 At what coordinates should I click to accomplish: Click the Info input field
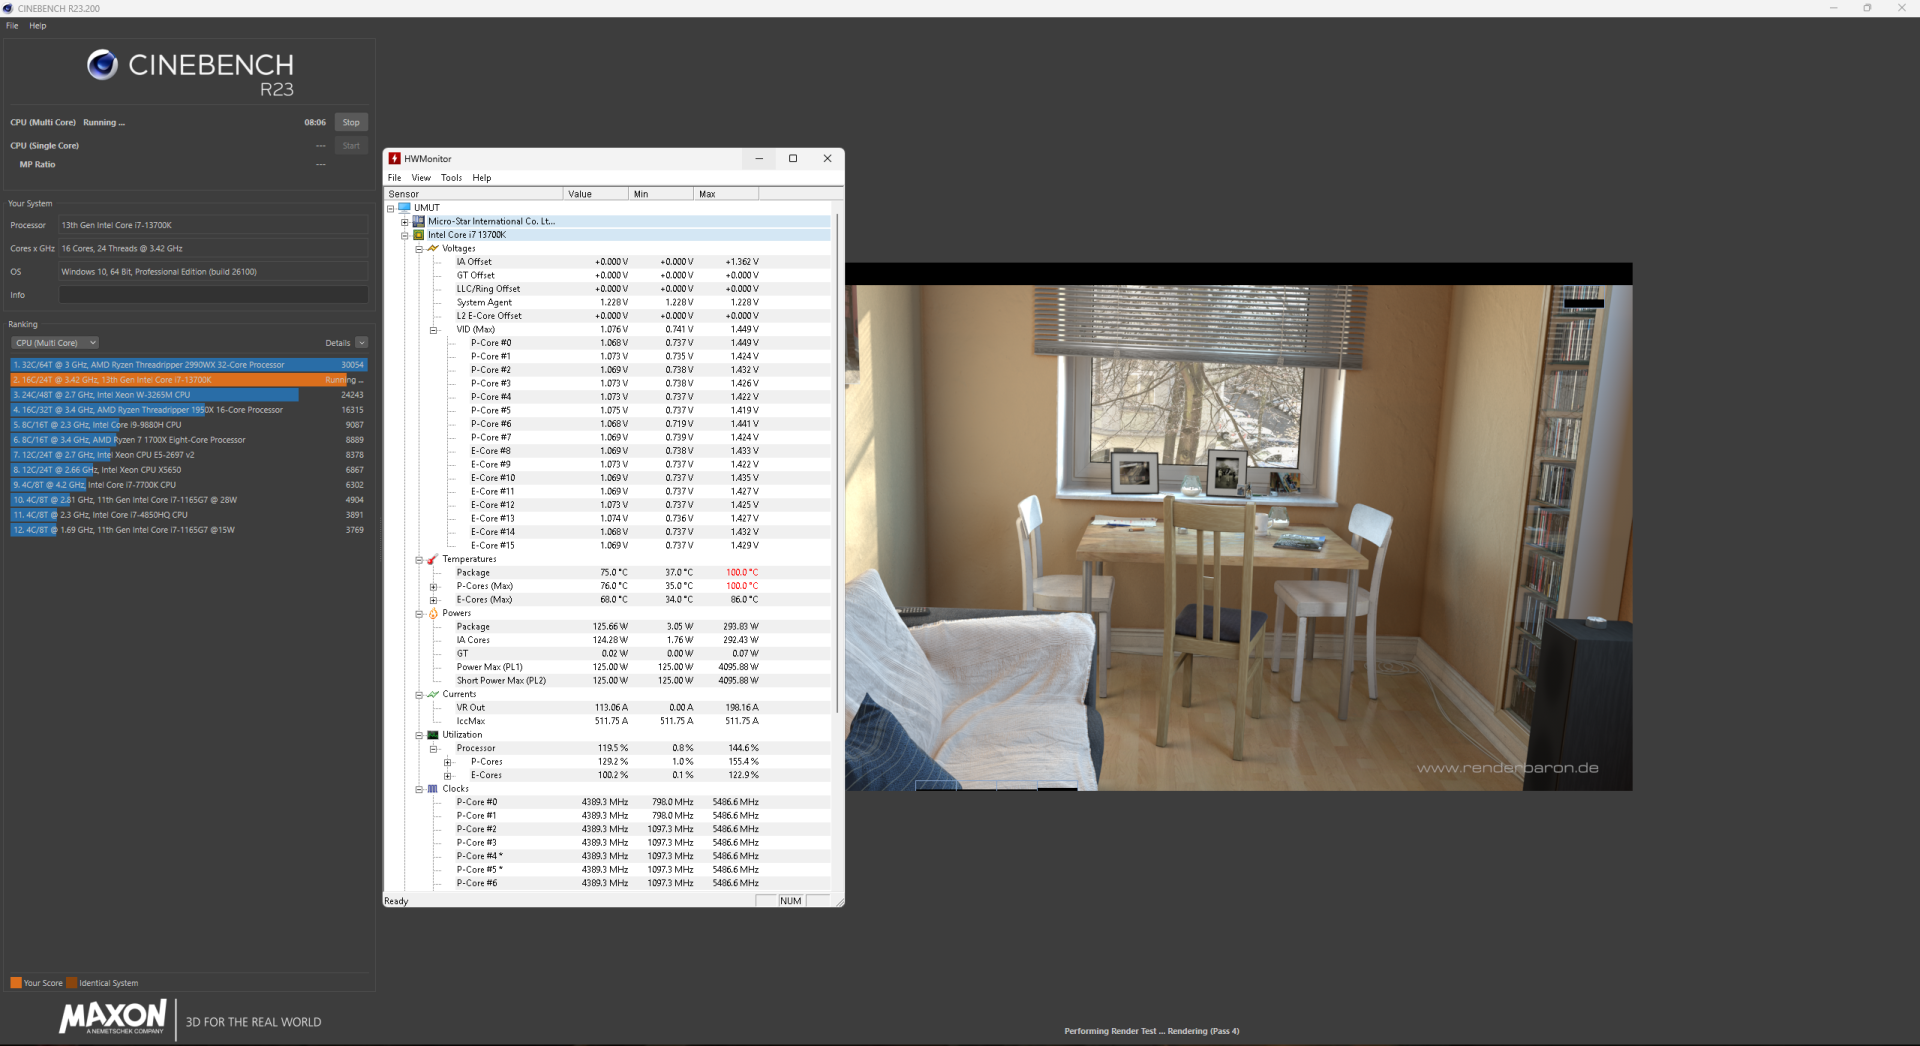coord(213,295)
